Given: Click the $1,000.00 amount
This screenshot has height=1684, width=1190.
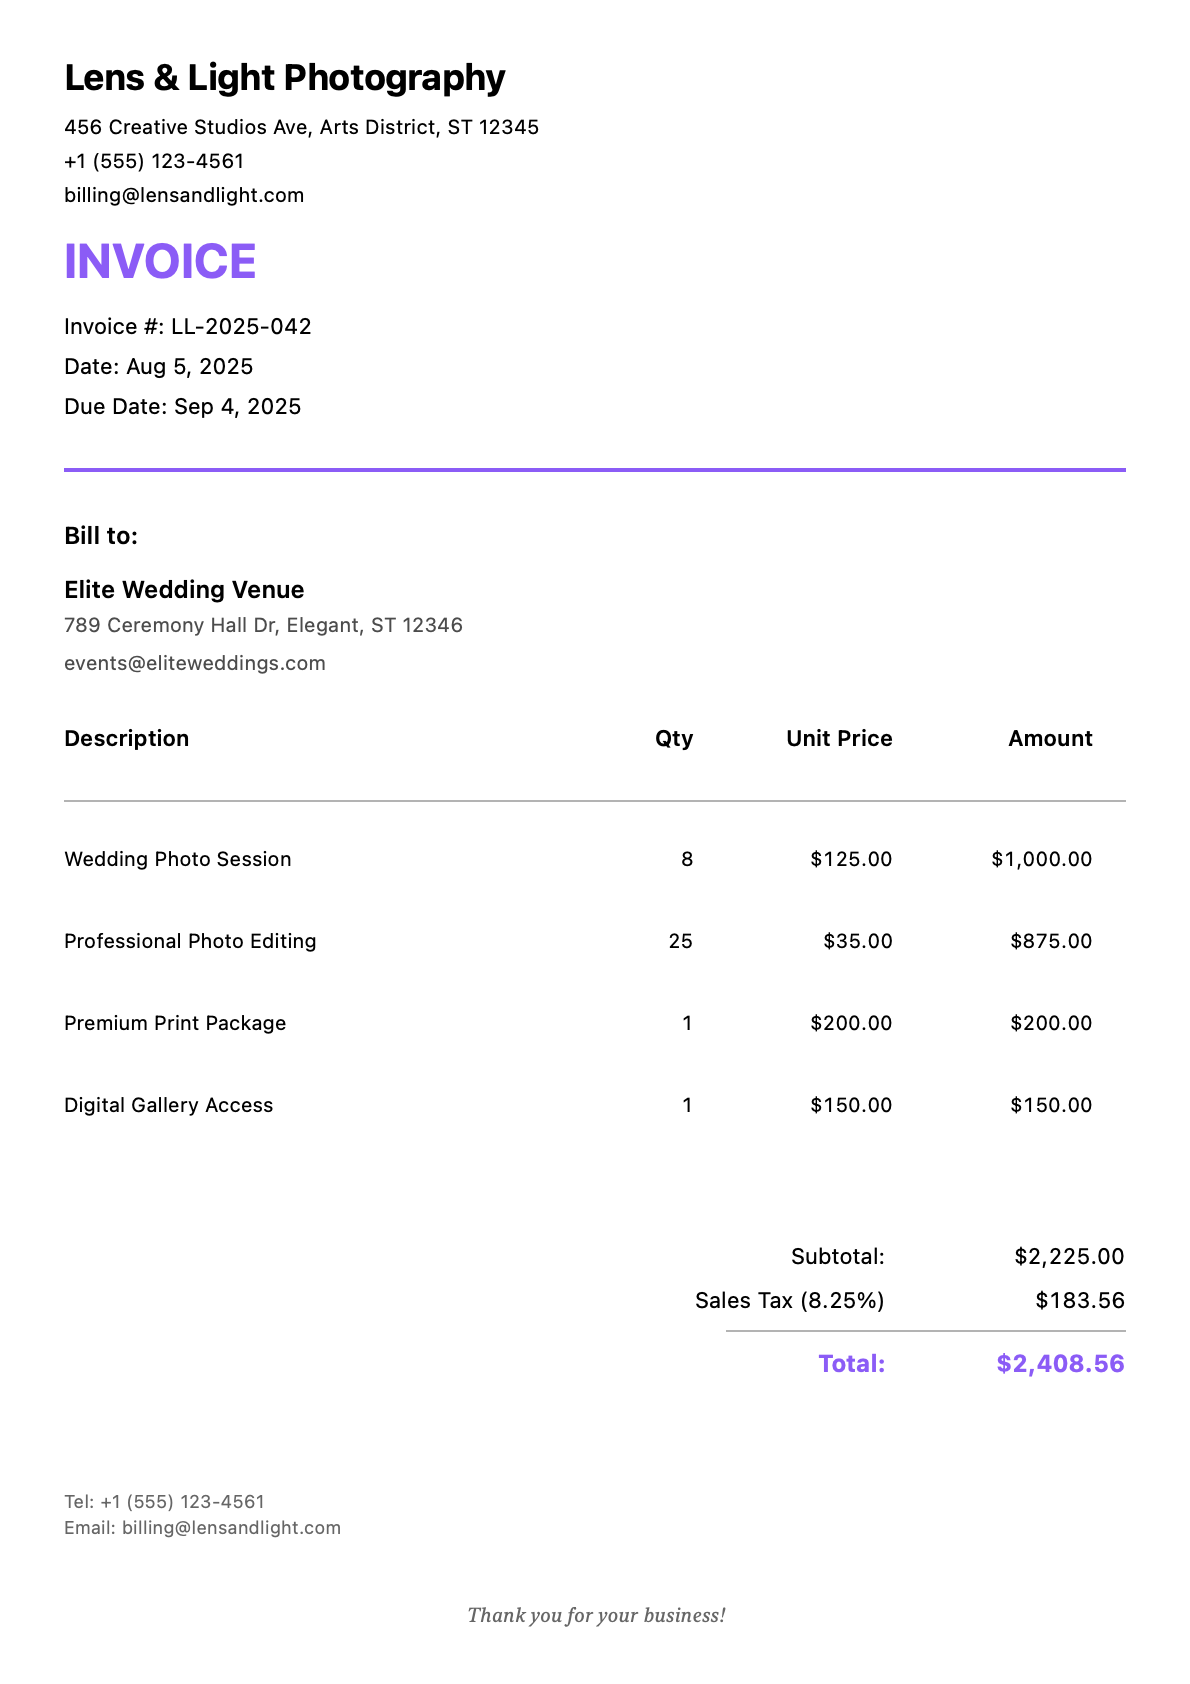Looking at the screenshot, I should point(1042,859).
